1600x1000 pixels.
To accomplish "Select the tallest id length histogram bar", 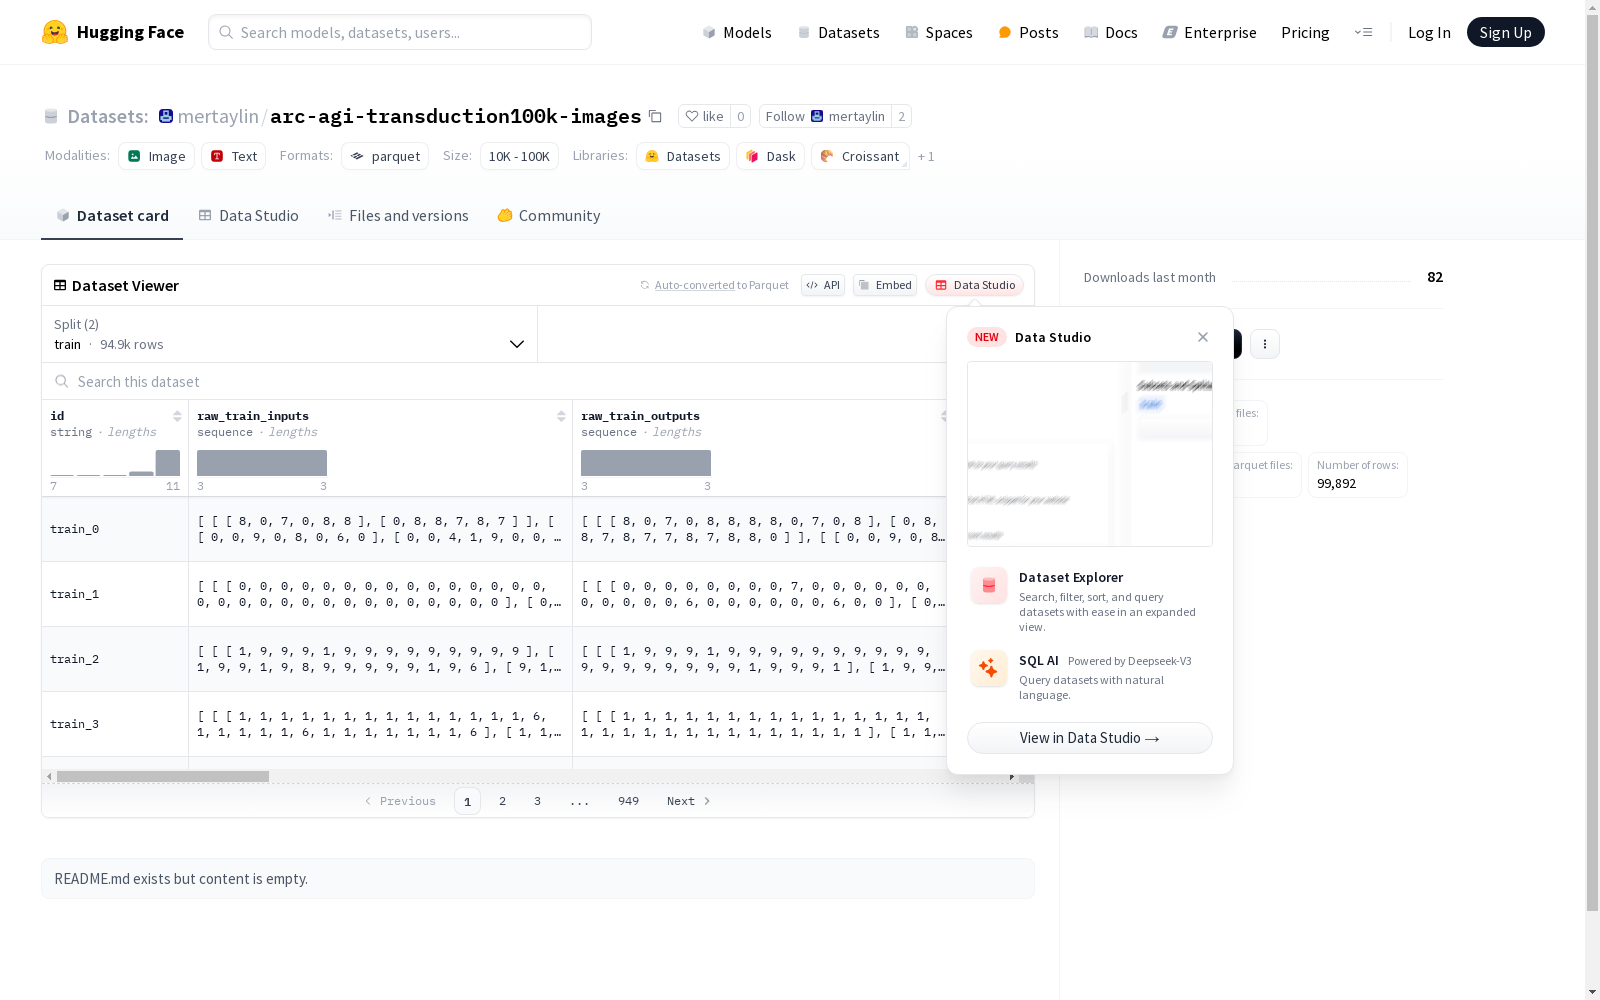I will point(168,463).
